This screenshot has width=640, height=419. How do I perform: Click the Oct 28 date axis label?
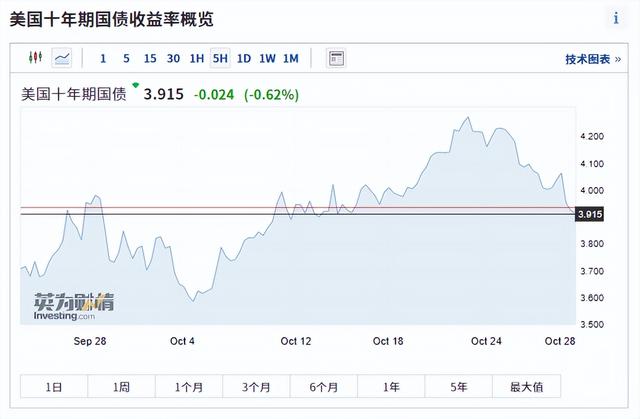coord(560,341)
